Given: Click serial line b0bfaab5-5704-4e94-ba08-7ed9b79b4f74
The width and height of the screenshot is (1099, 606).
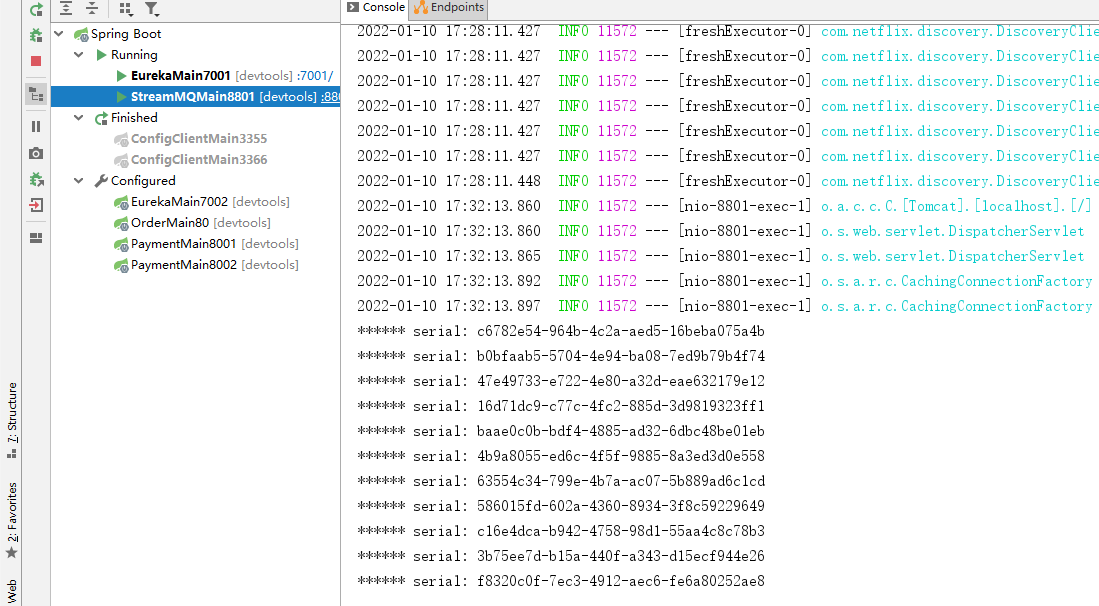Looking at the screenshot, I should 561,357.
